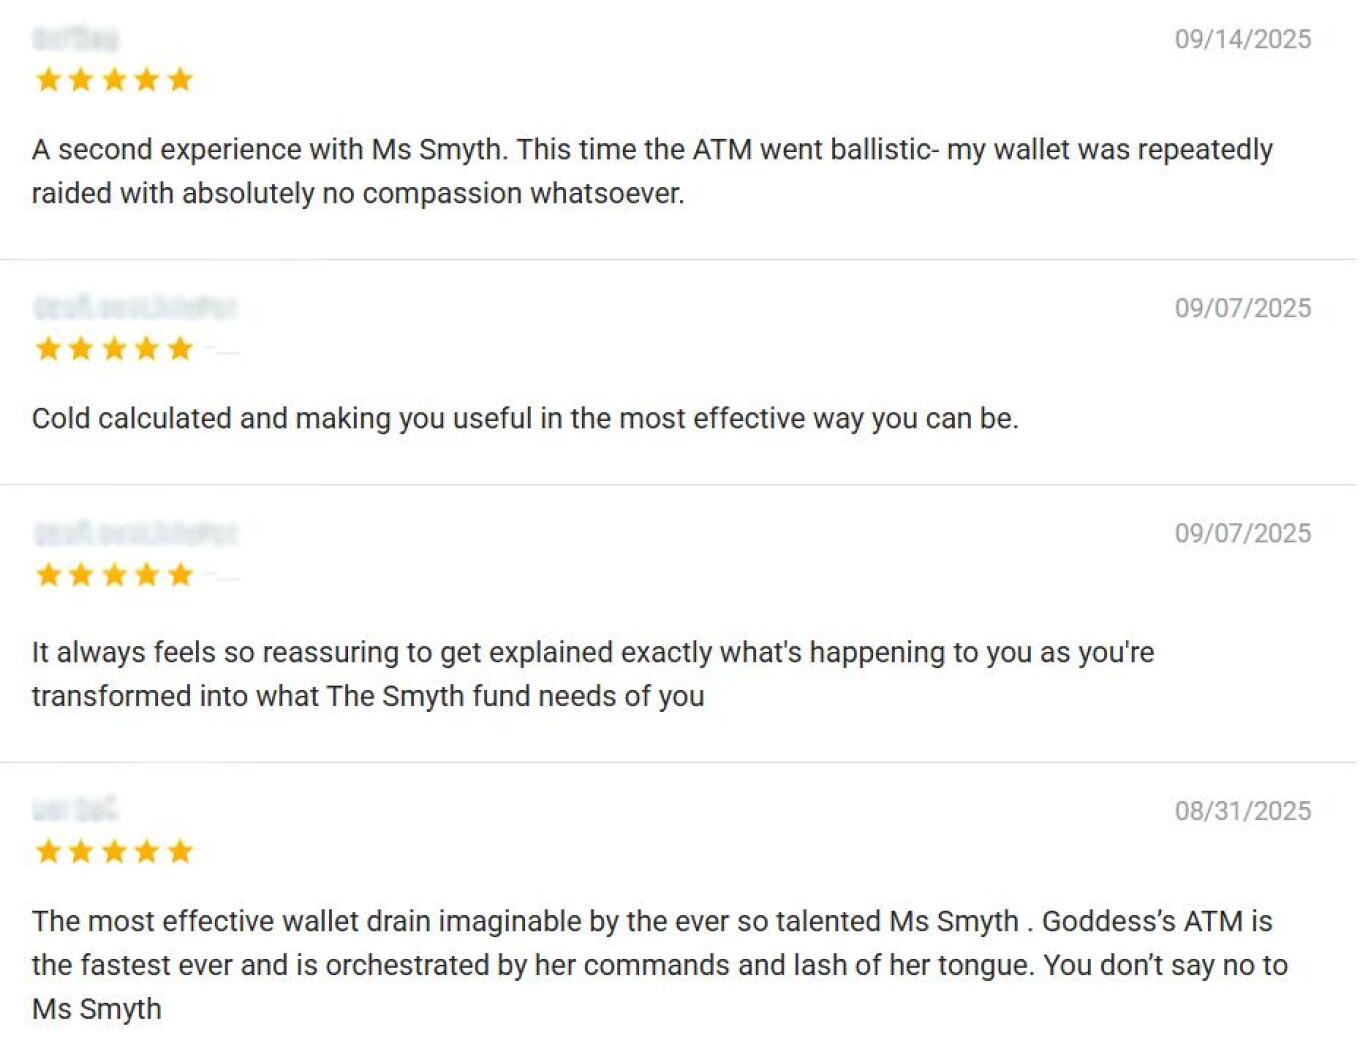The width and height of the screenshot is (1360, 1054).
Task: Click the 'Cold calculated and making you useful' text
Action: [525, 418]
